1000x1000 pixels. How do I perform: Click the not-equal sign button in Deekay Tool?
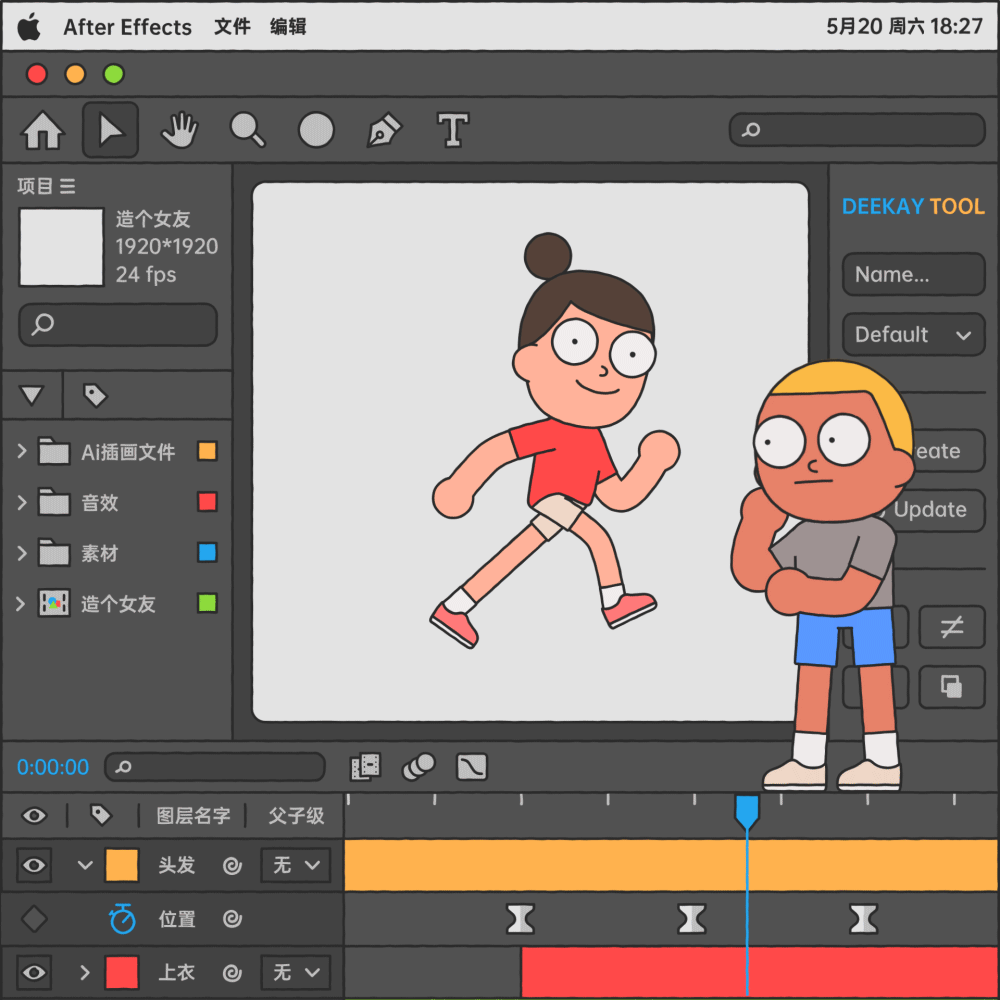click(952, 627)
